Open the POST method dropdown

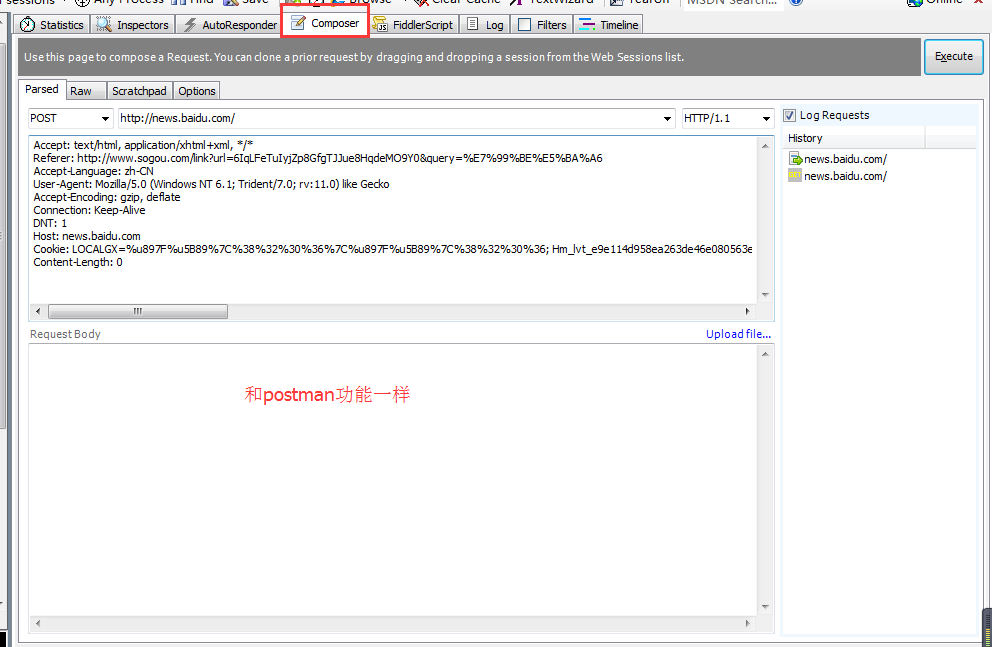pos(70,118)
